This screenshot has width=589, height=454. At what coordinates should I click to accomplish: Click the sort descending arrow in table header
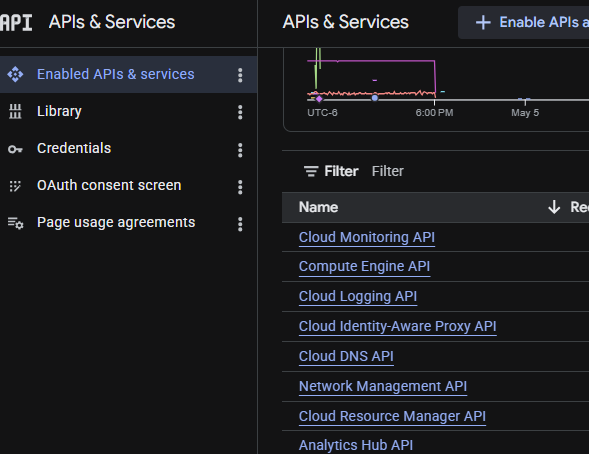point(554,207)
